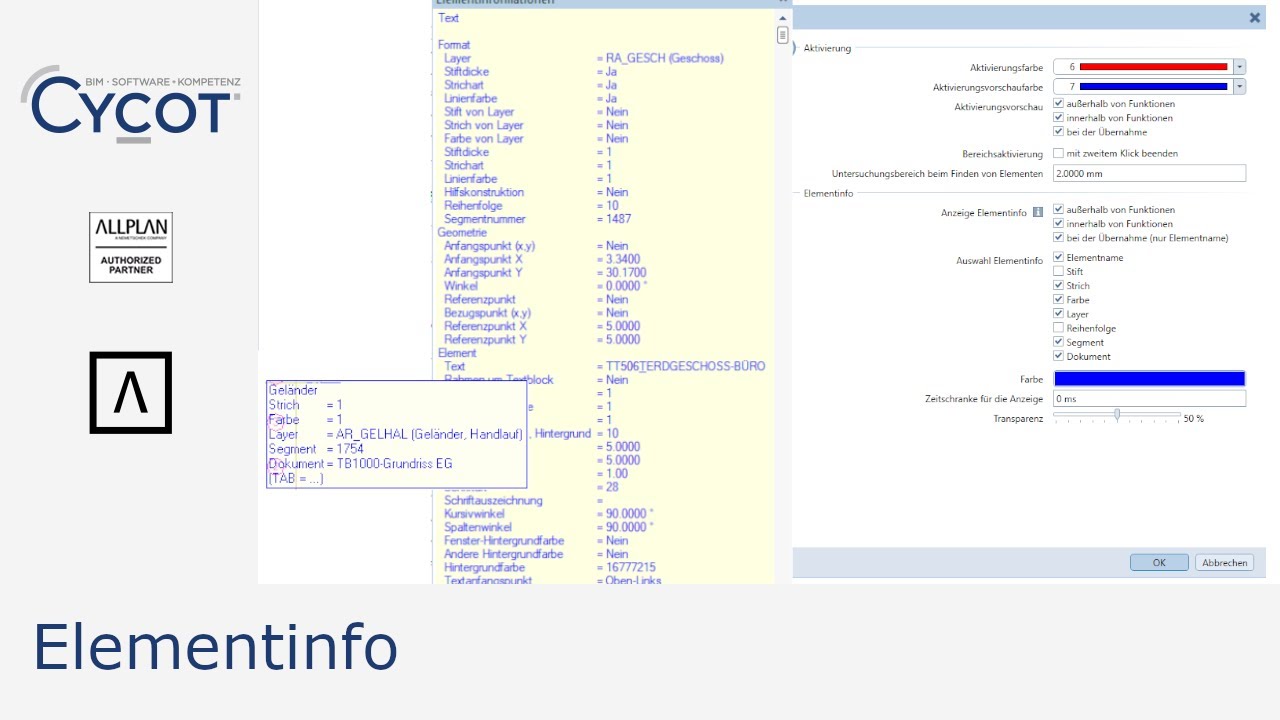1280x720 pixels.
Task: Click the black square Allplan A logo
Action: coord(131,392)
